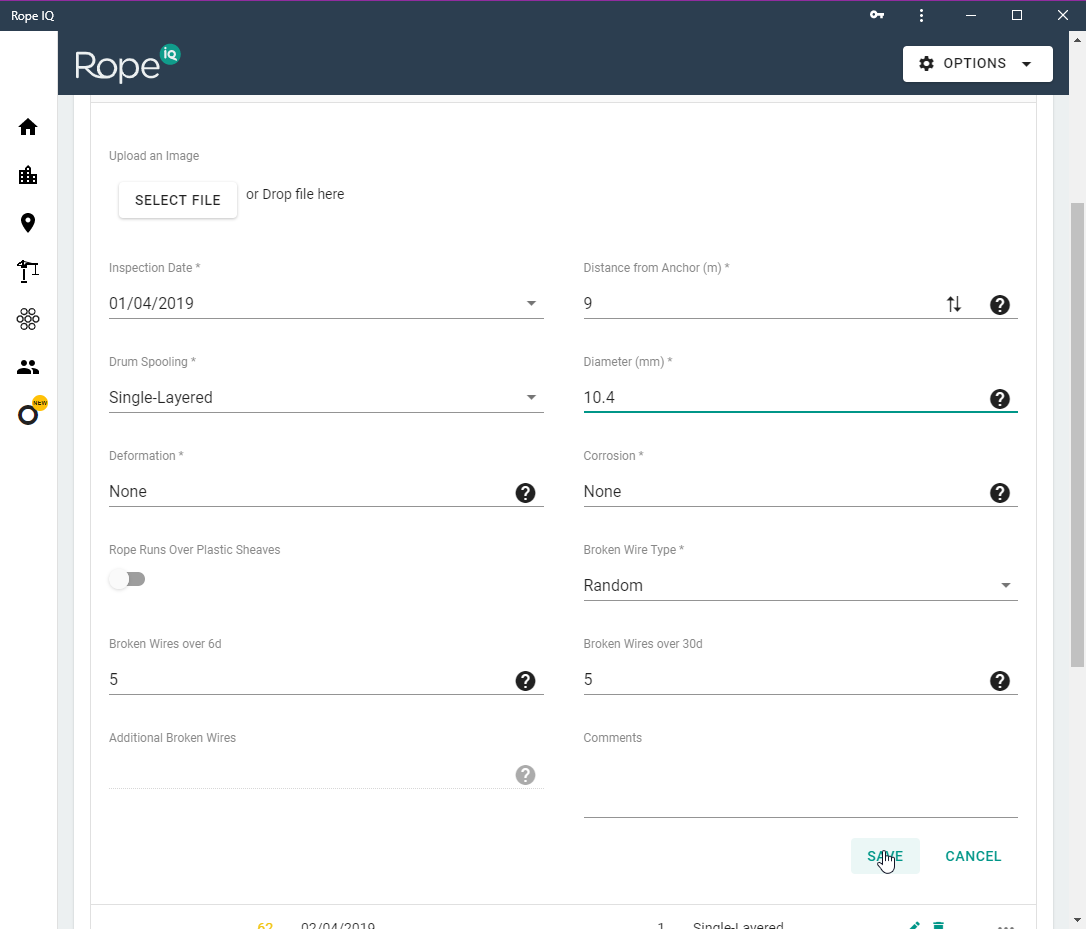Viewport: 1086px width, 929px height.
Task: Show help for Diameter field
Action: [x=999, y=399]
